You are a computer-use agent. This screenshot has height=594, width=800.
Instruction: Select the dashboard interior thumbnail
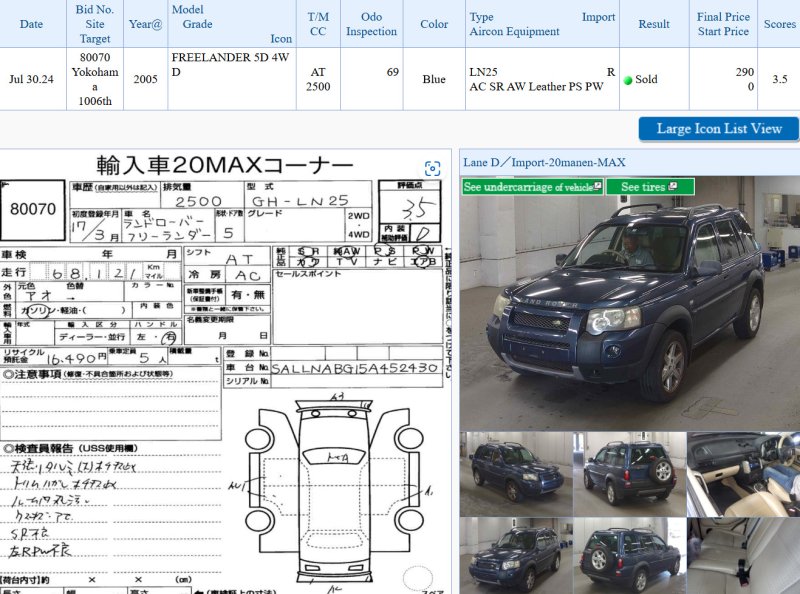[742, 473]
